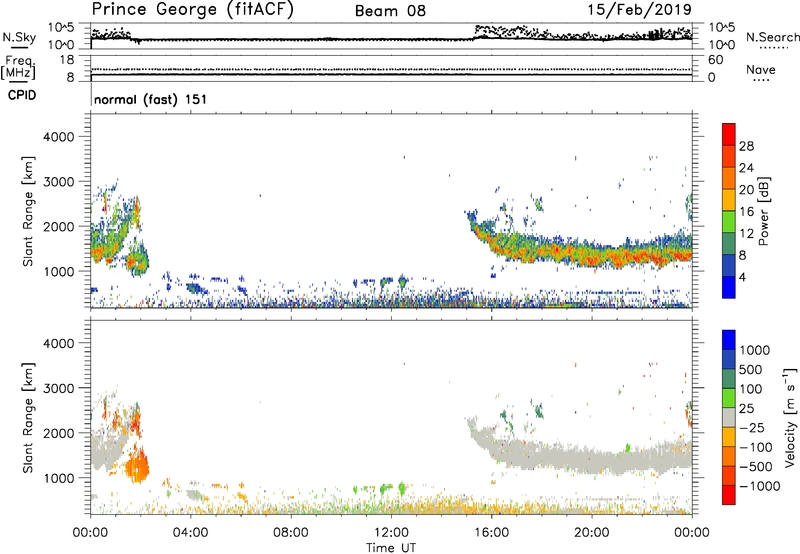800x554 pixels.
Task: Click the "Freq. [MHz]" axis label
Action: (20, 67)
